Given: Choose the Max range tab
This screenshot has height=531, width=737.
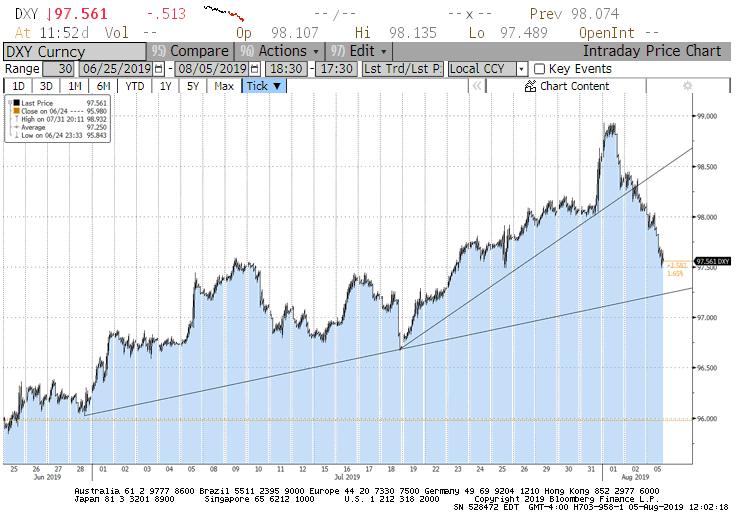Looking at the screenshot, I should pos(224,86).
